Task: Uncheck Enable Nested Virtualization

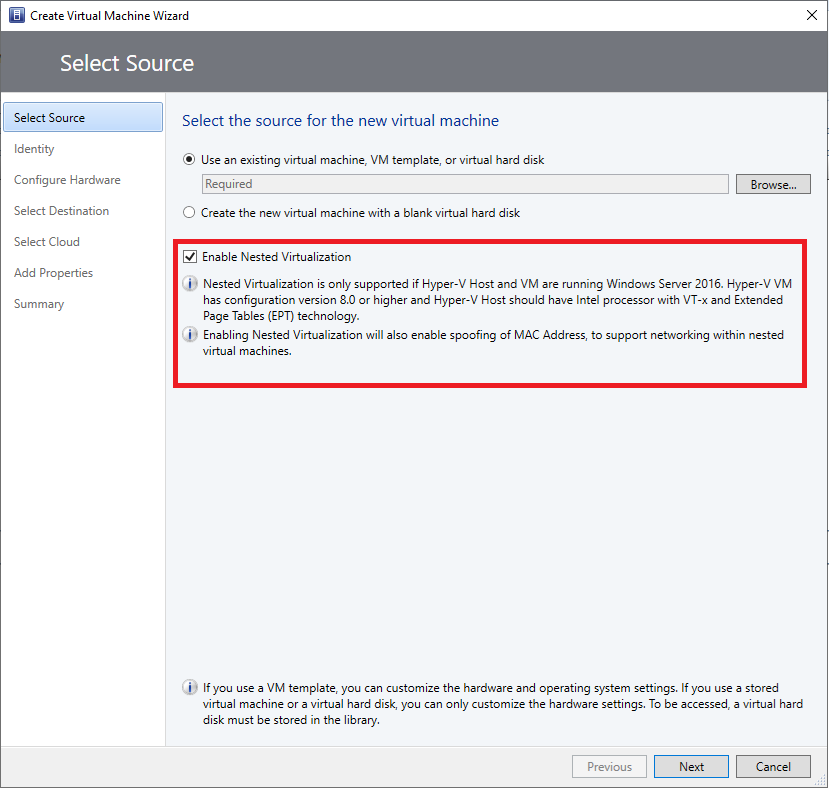Action: click(x=190, y=256)
